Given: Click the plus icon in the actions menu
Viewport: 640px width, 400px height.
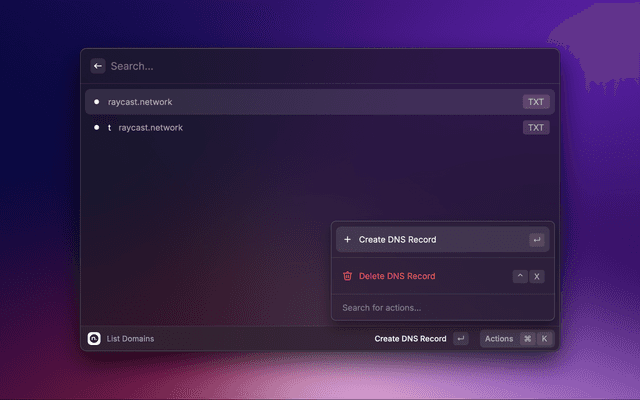Looking at the screenshot, I should coord(347,240).
